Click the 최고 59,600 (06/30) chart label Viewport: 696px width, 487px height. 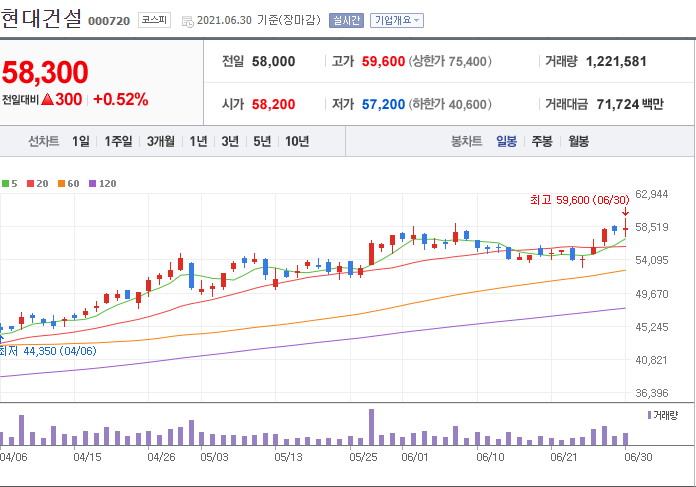579,200
